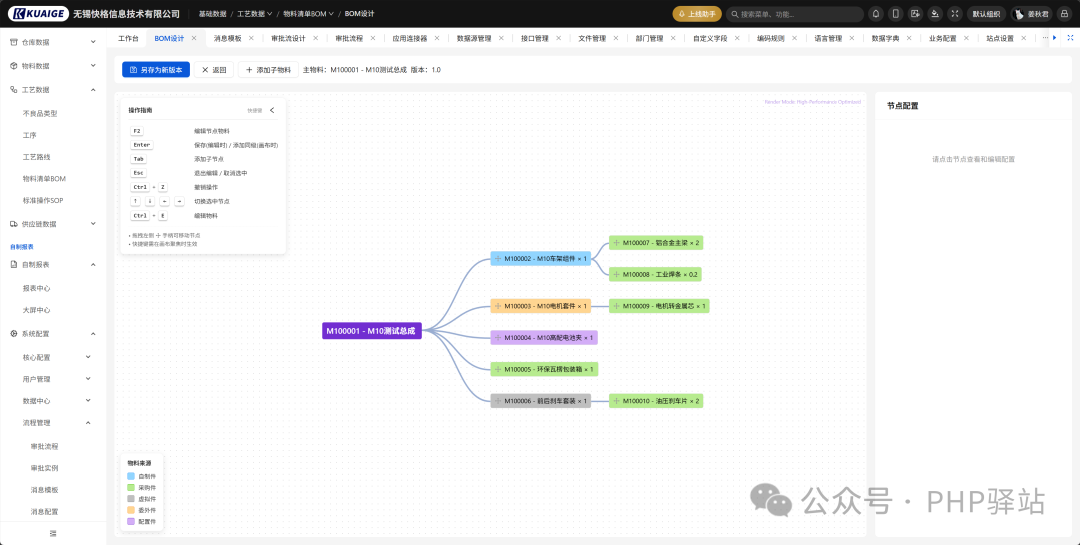Toggle fullscreen from the header expand icon
Image resolution: width=1080 pixels, height=545 pixels.
[x=955, y=14]
